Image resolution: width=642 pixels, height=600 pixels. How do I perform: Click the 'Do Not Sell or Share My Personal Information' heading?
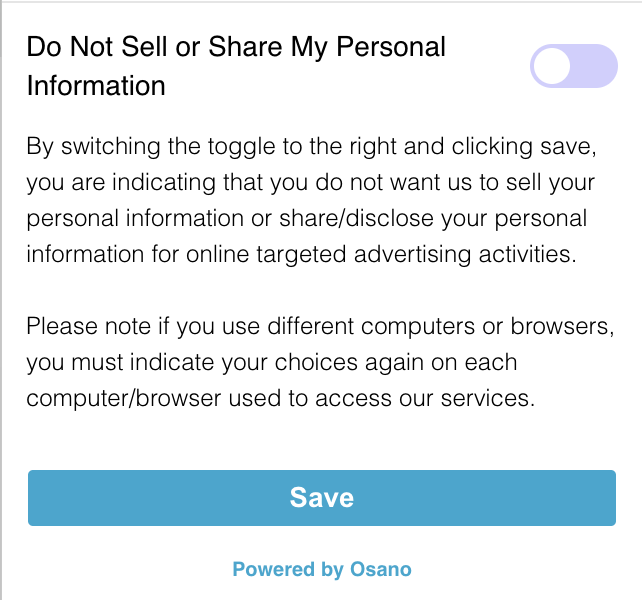[x=236, y=66]
